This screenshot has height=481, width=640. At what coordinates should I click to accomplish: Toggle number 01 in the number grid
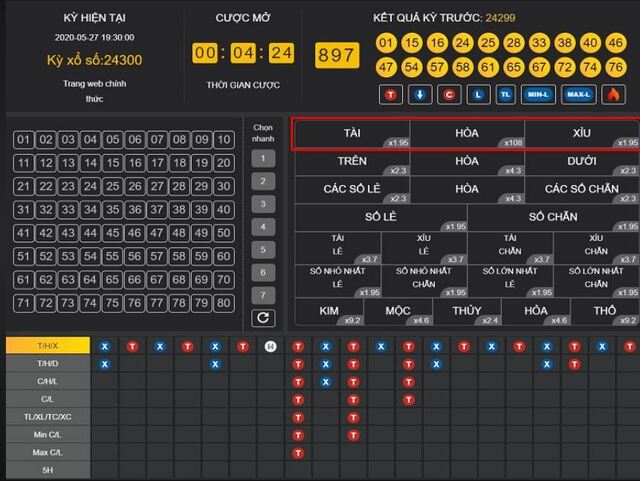[24, 140]
